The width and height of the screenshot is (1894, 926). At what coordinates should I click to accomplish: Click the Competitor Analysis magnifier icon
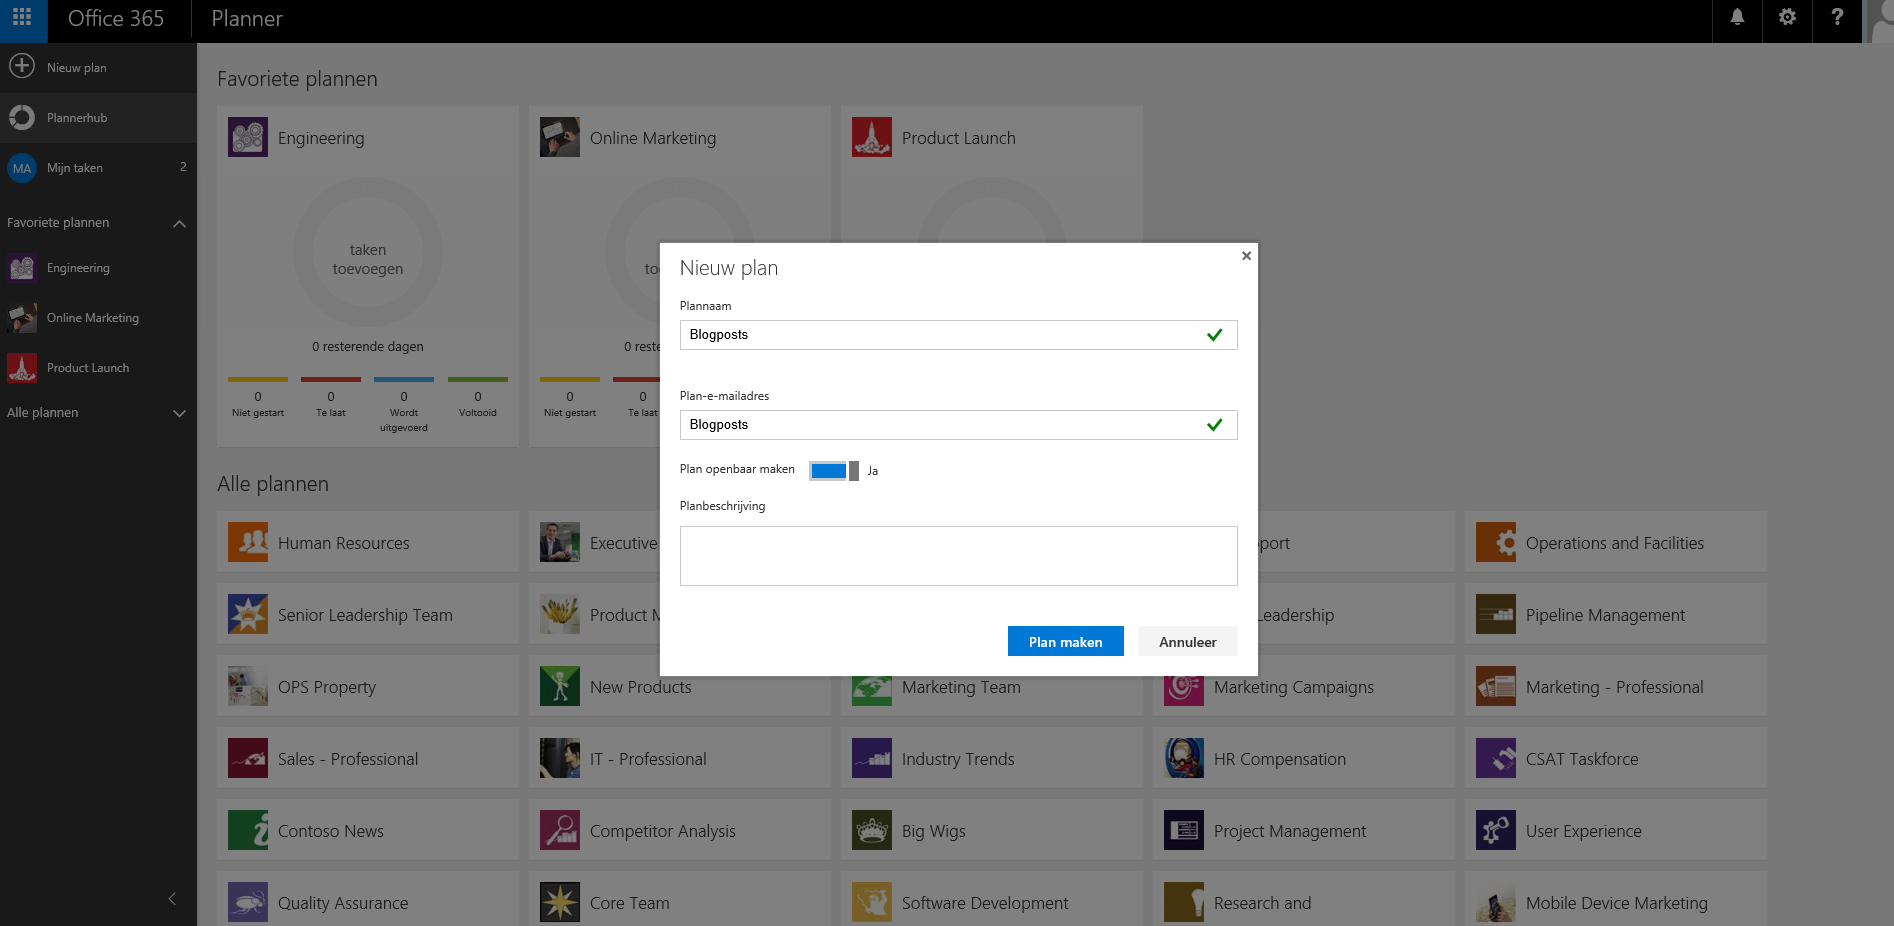point(560,830)
